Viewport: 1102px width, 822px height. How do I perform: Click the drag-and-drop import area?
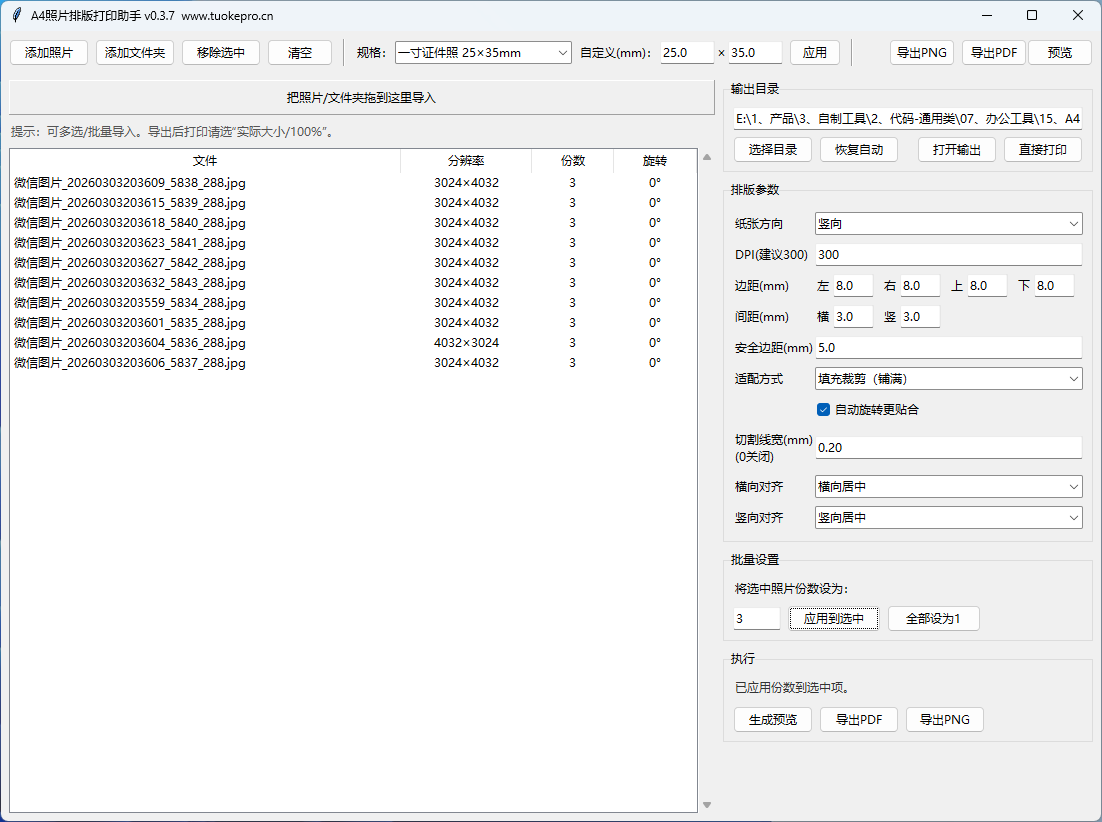click(361, 98)
